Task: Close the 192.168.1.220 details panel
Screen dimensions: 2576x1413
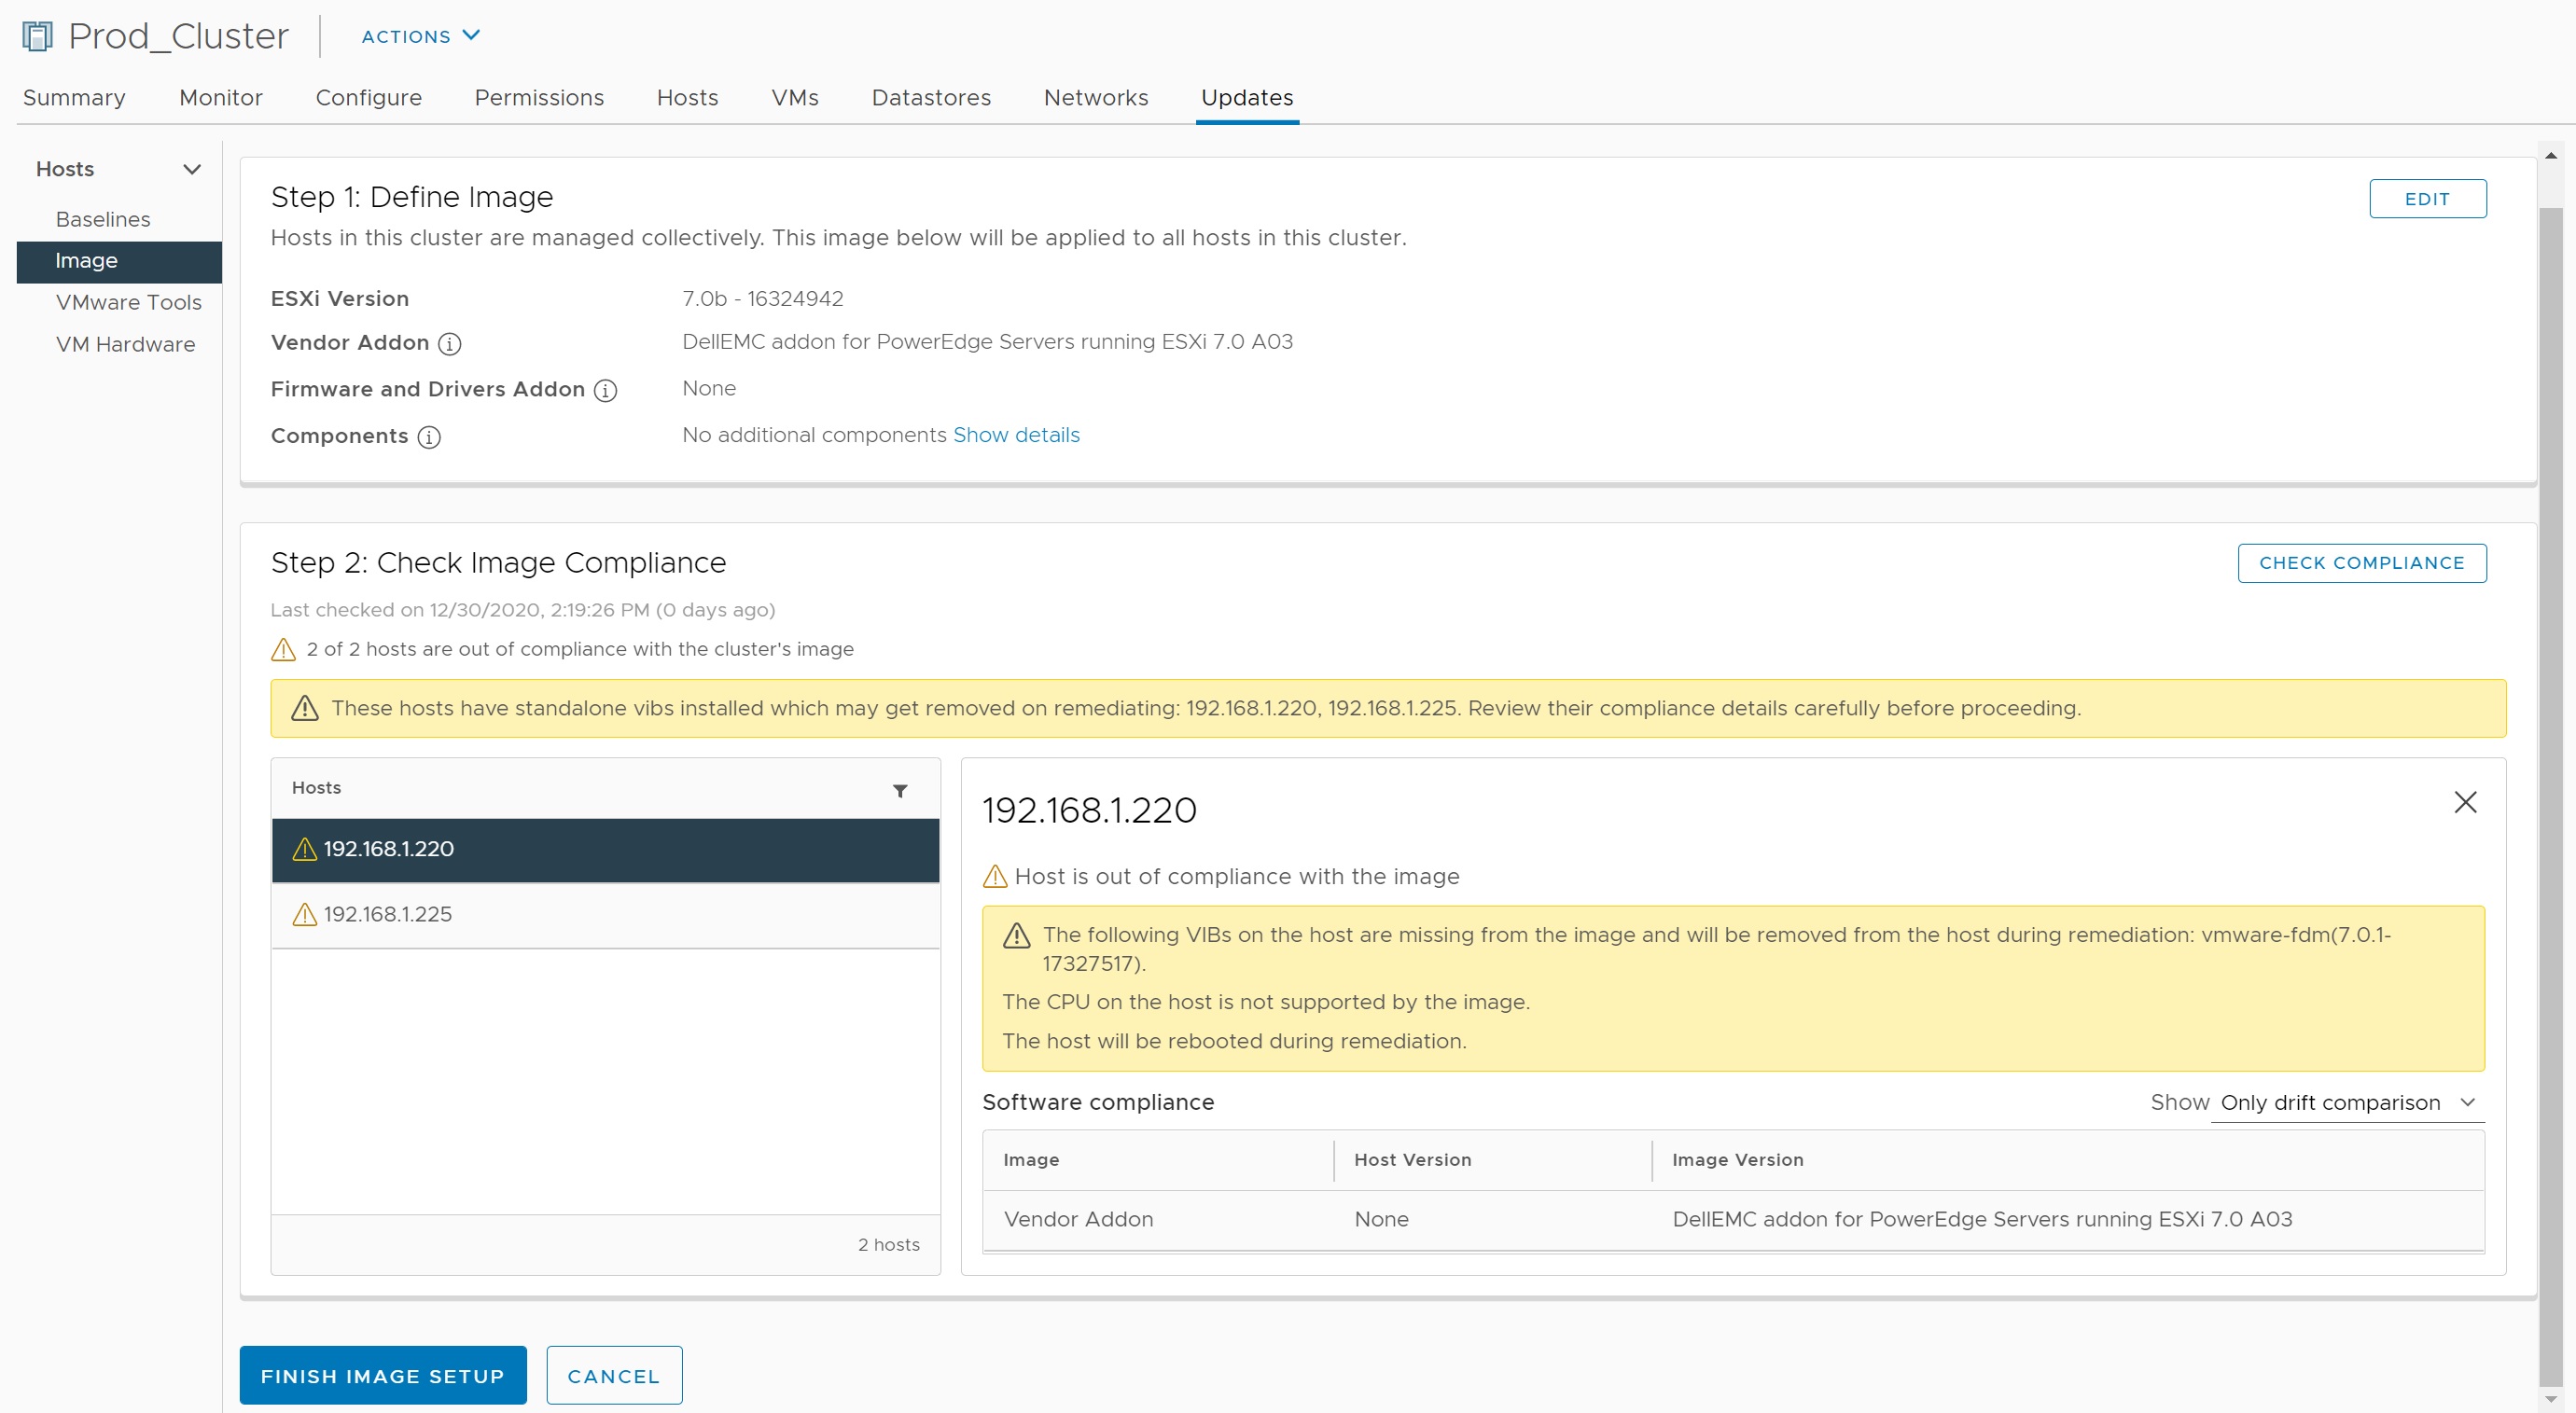Action: coord(2465,802)
